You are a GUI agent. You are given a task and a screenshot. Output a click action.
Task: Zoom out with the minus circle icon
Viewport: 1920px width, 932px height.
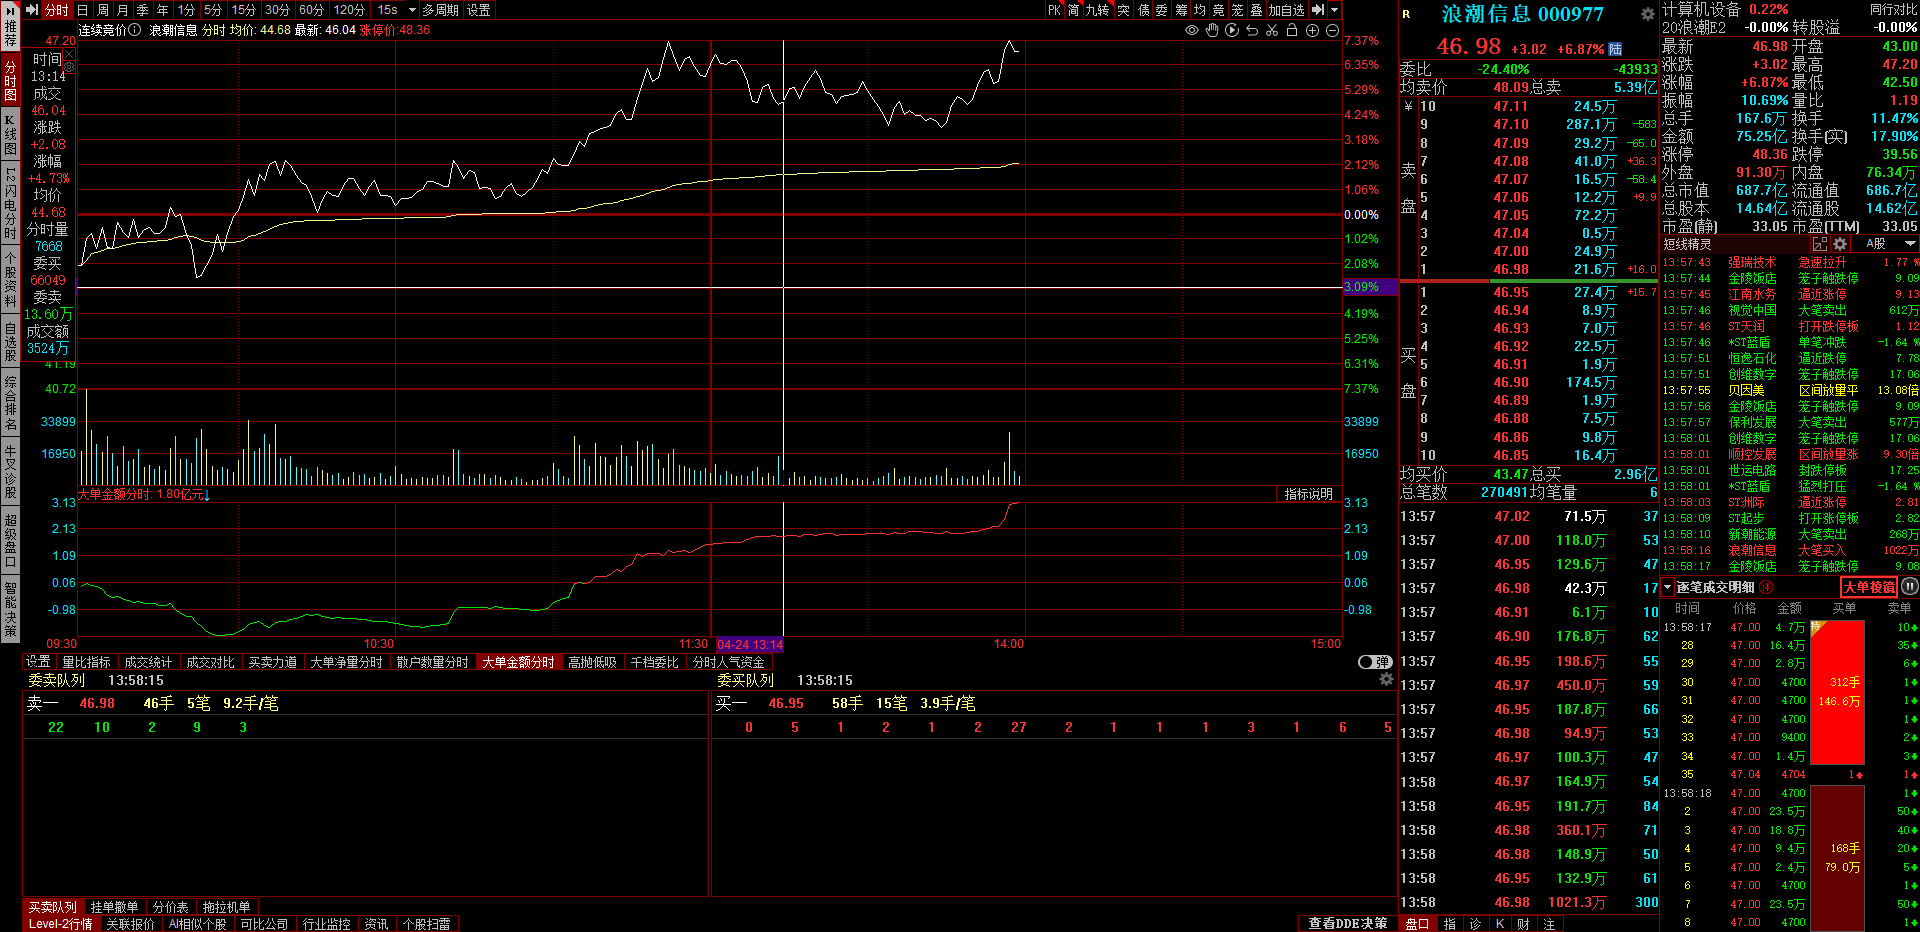point(1332,31)
